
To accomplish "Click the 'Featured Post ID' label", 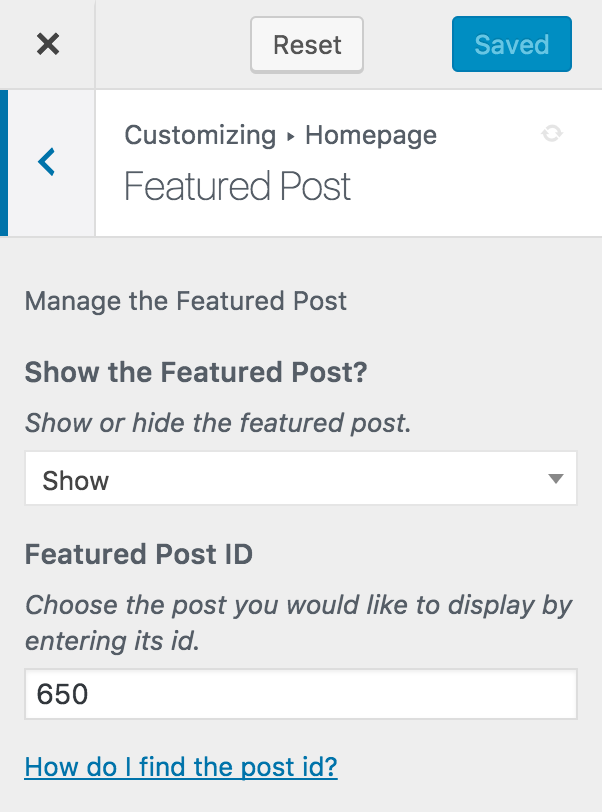I will click(x=139, y=554).
